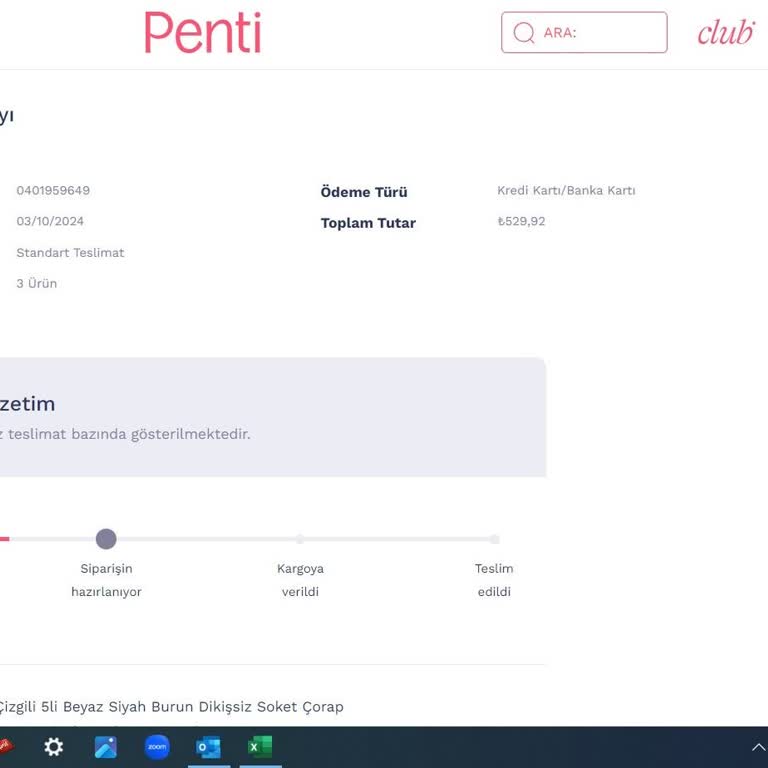Screen dimensions: 768x768
Task: Click Kredi Kartı/Banka Kartı value
Action: point(566,191)
